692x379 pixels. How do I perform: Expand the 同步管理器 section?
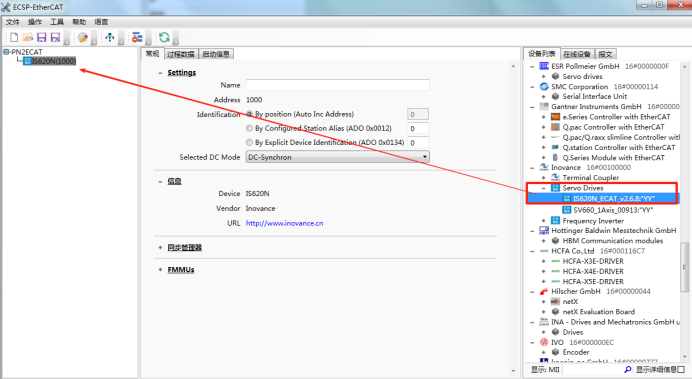click(x=160, y=248)
